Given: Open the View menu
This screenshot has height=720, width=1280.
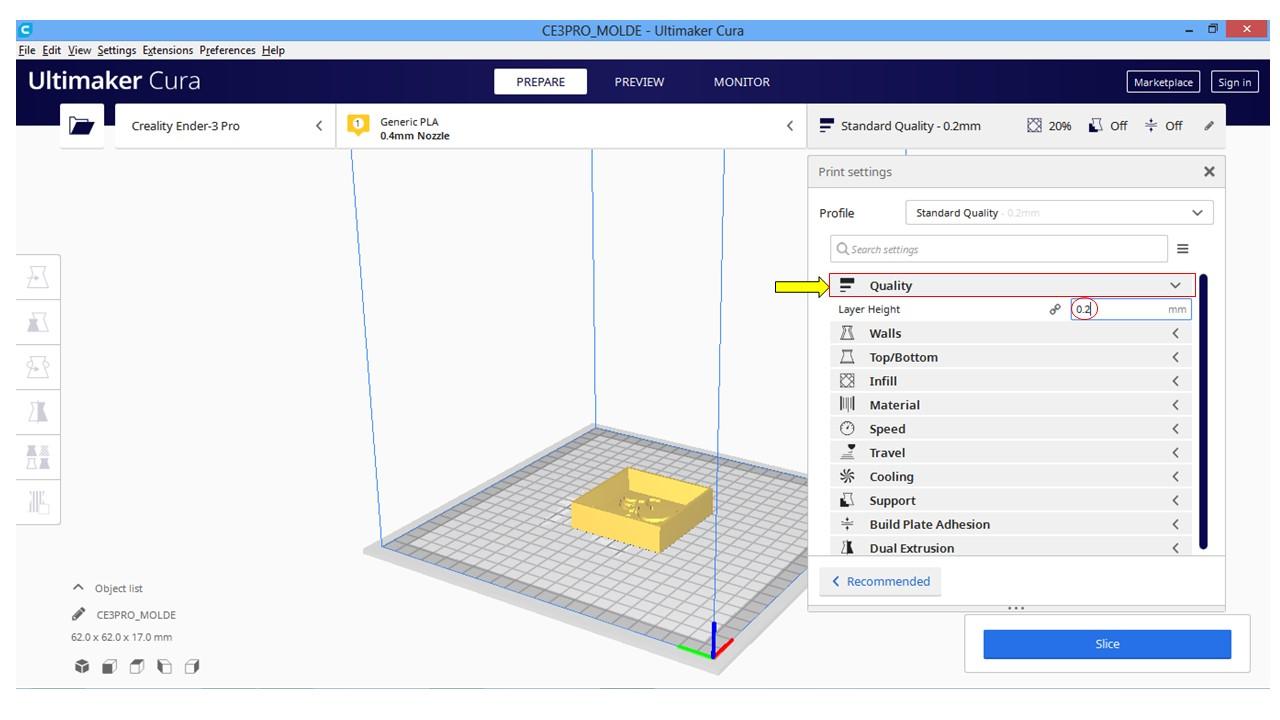Looking at the screenshot, I should [x=80, y=50].
